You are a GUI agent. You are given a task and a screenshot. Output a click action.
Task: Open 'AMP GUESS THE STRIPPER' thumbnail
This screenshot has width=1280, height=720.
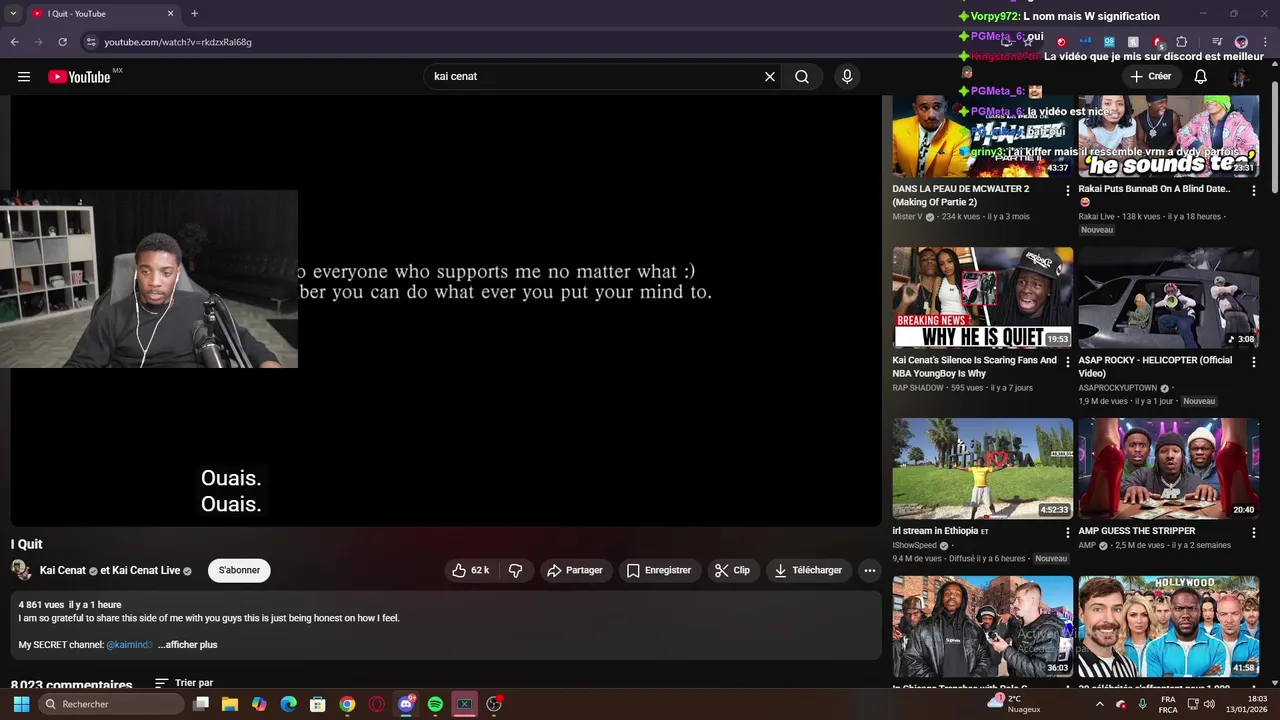click(1168, 468)
